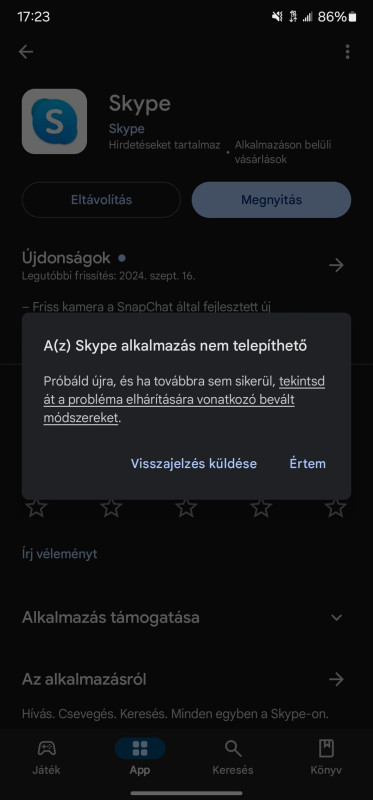Open the three-dot overflow menu
The height and width of the screenshot is (800, 373).
(347, 52)
